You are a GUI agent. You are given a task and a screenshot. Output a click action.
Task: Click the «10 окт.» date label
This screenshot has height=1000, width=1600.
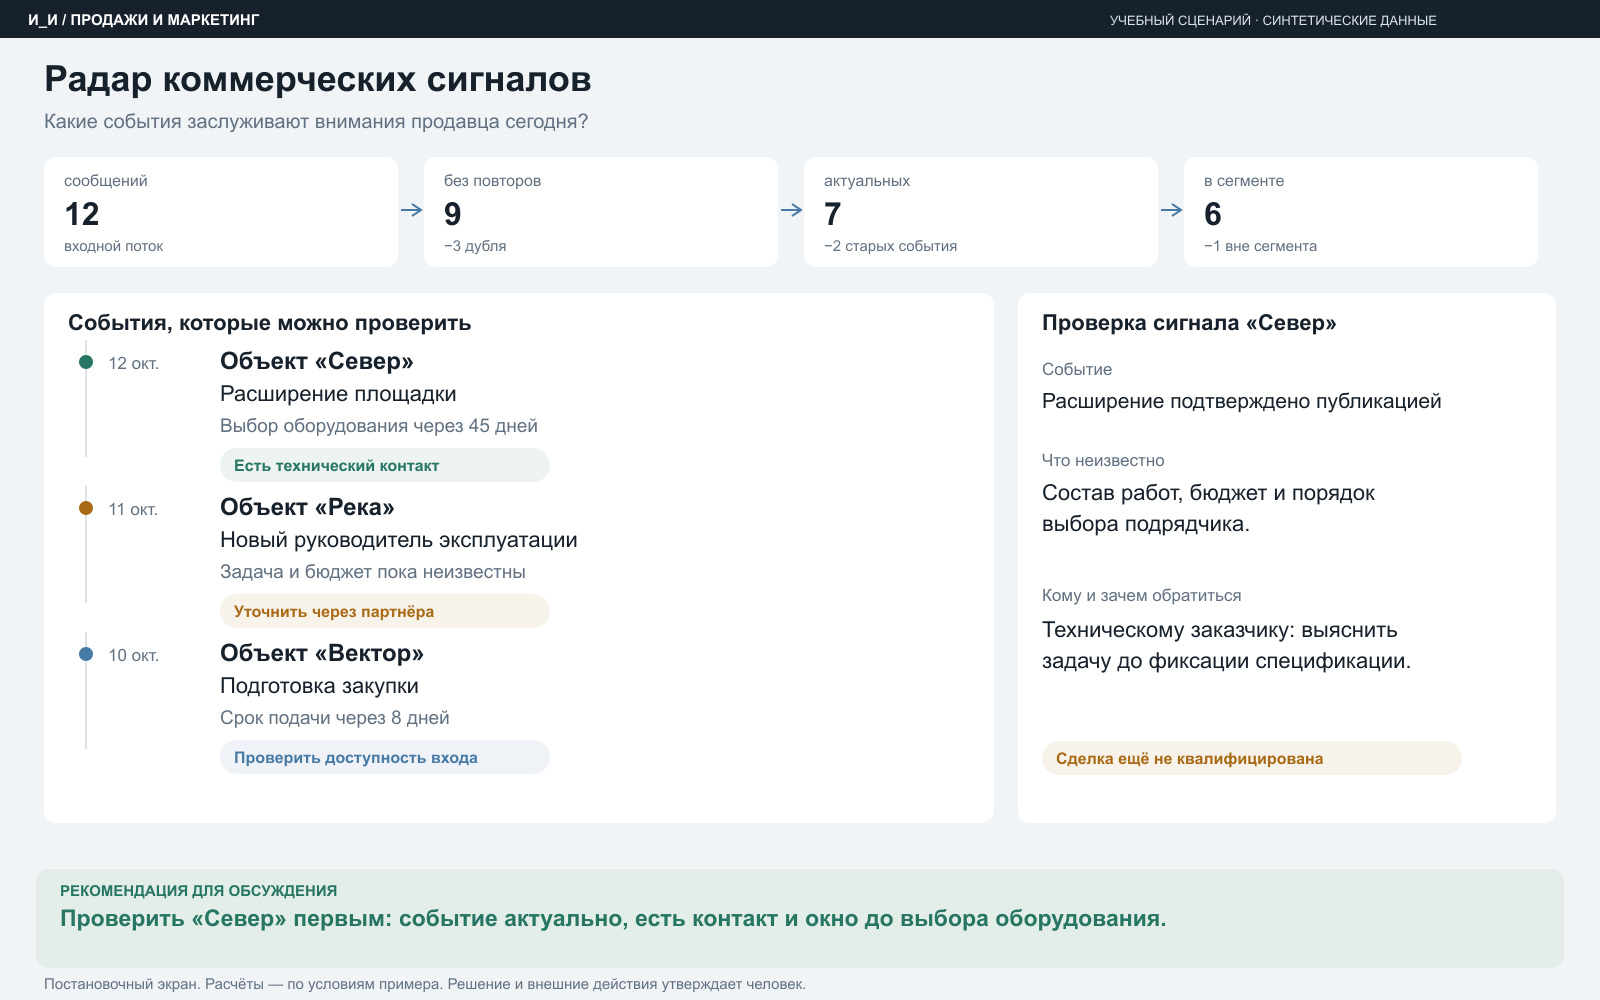click(134, 655)
